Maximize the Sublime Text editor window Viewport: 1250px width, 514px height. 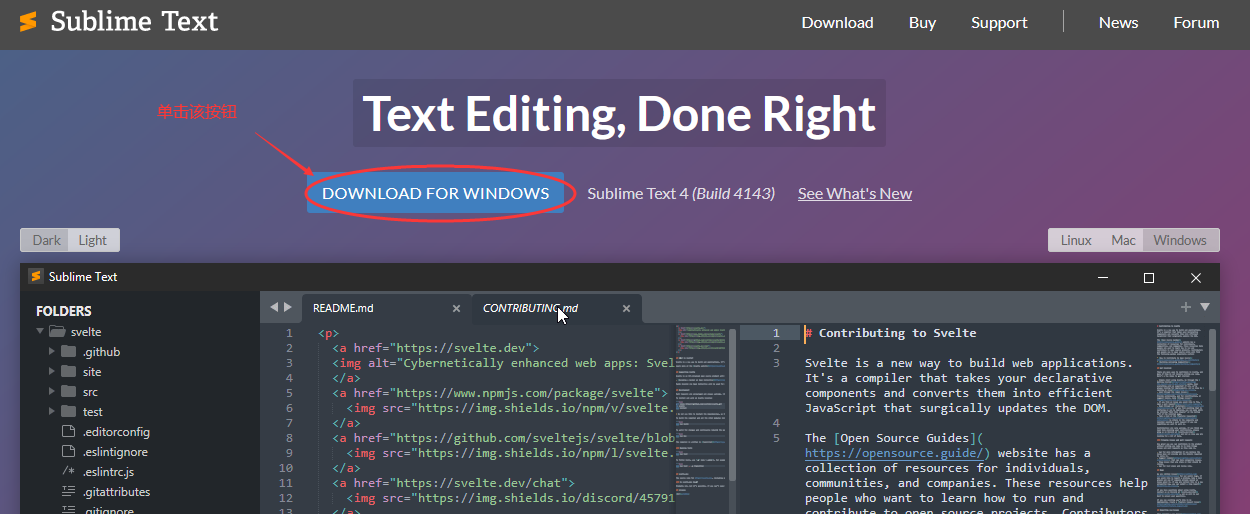coord(1149,277)
